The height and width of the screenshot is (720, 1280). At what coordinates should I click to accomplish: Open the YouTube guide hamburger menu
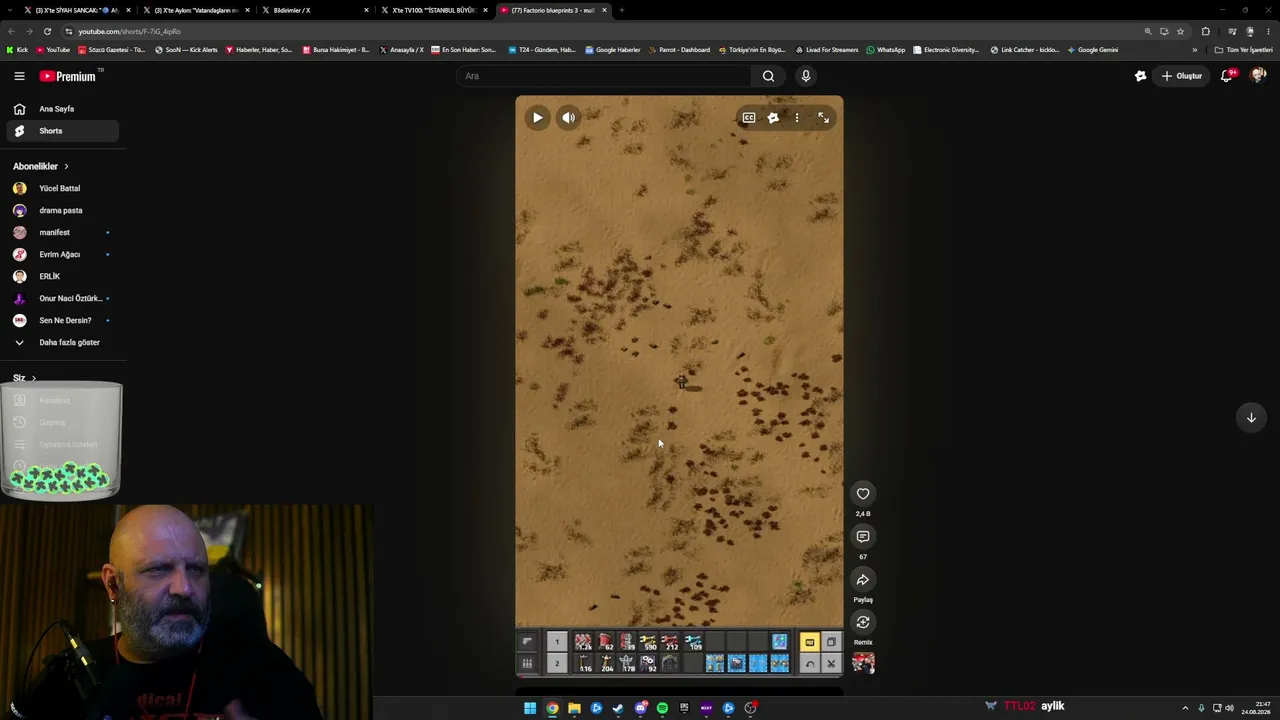[x=19, y=76]
